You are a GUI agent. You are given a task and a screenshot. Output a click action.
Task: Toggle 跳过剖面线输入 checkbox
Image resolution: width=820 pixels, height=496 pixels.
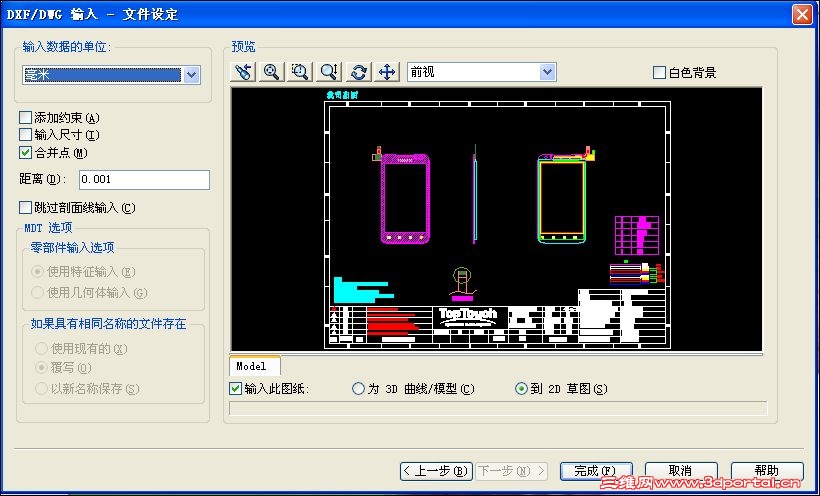point(25,207)
